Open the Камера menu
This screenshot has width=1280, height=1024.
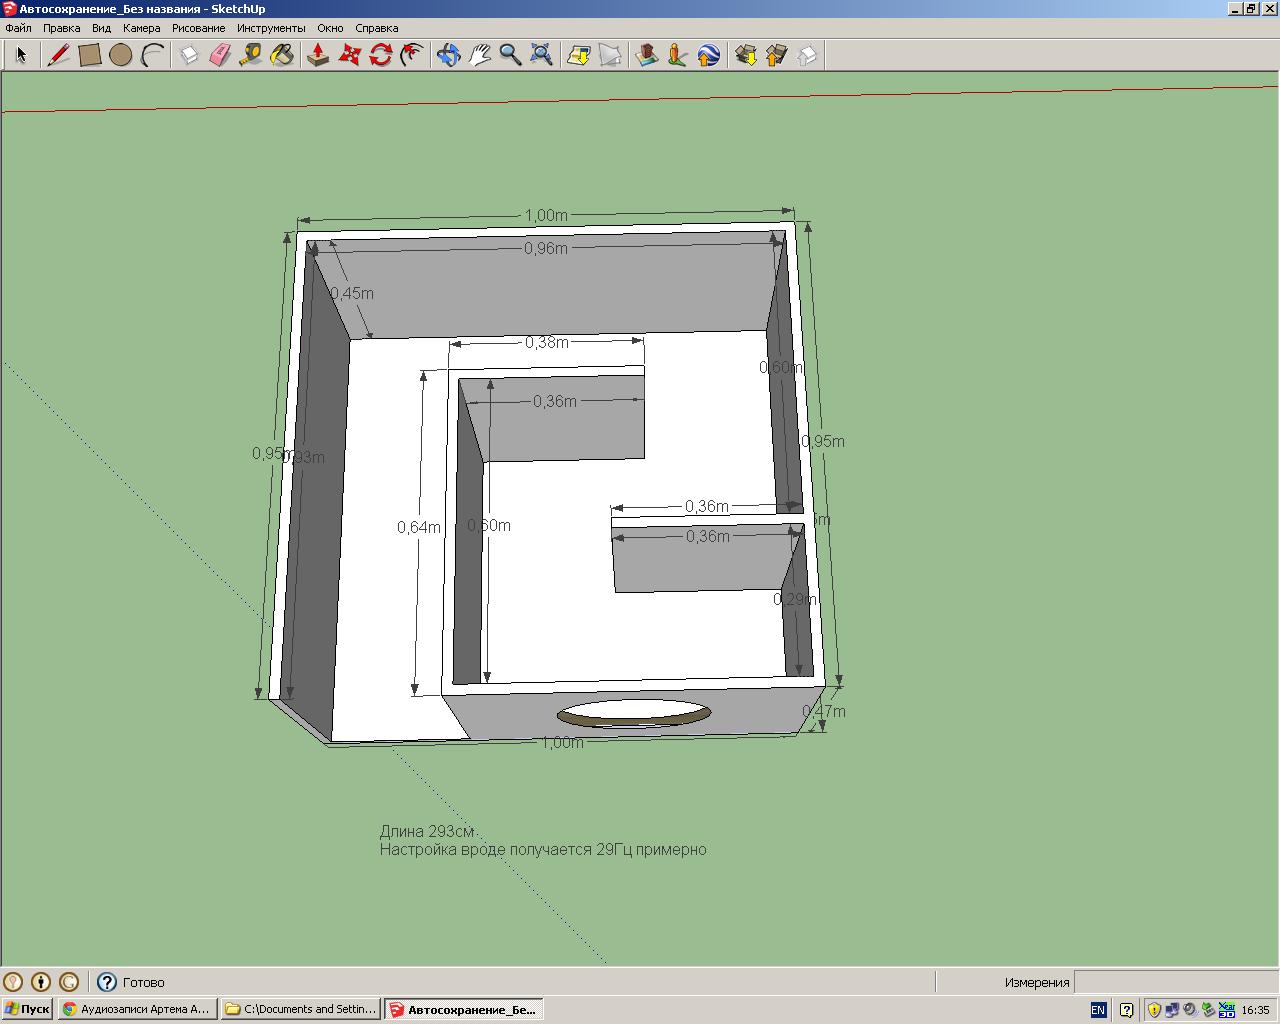pyautogui.click(x=141, y=28)
